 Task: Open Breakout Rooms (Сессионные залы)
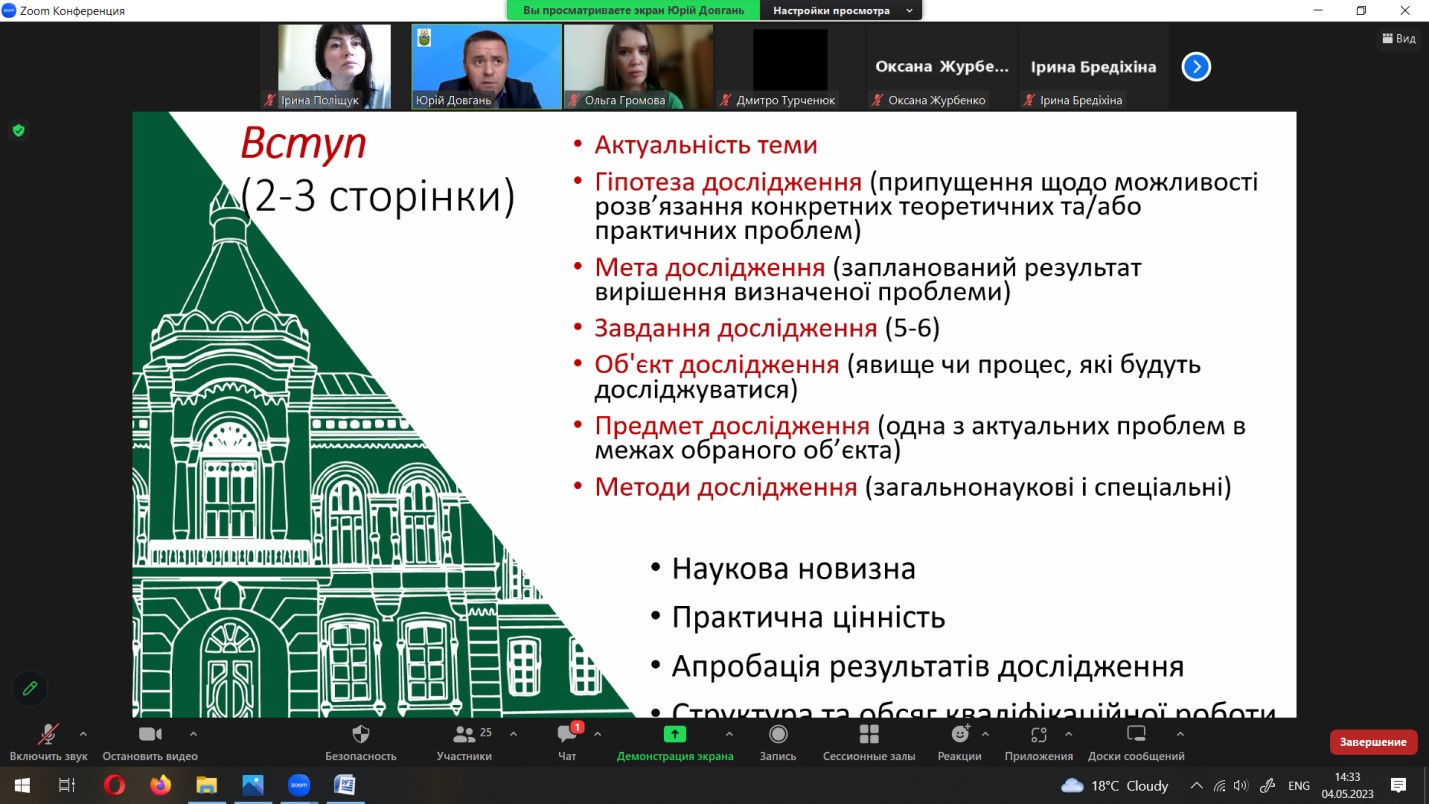[868, 736]
